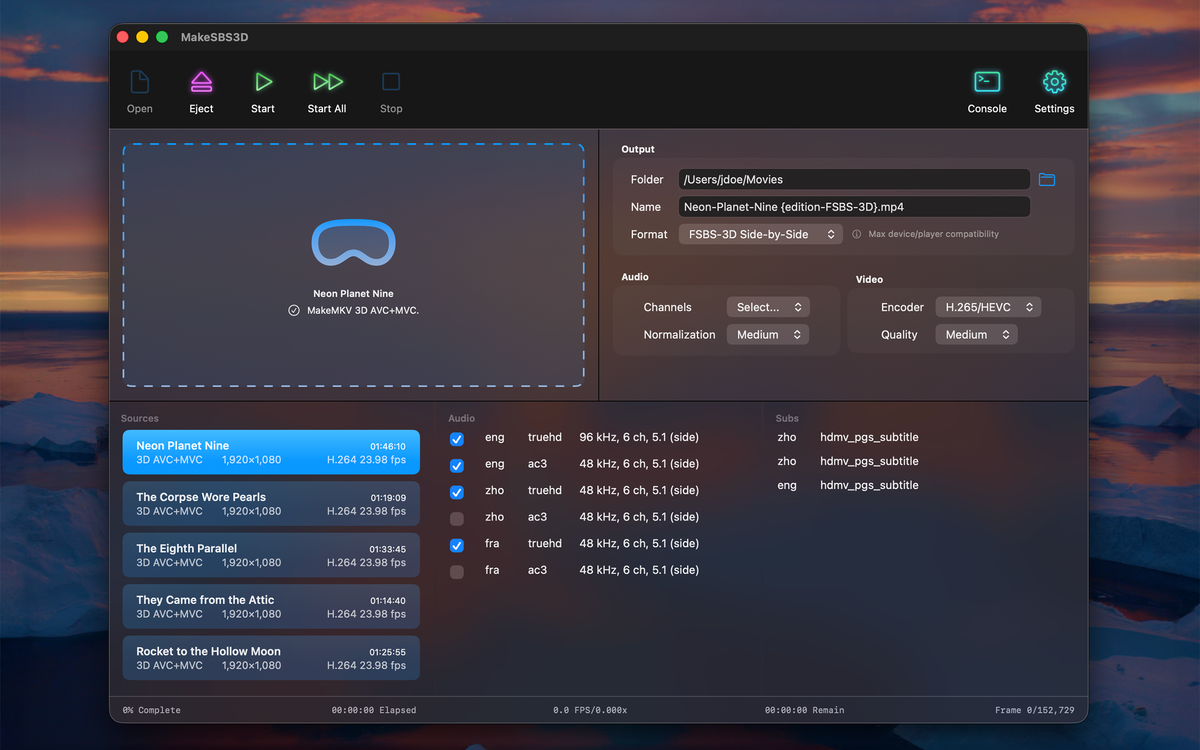
Task: Change the video Encoder dropdown
Action: pos(988,306)
